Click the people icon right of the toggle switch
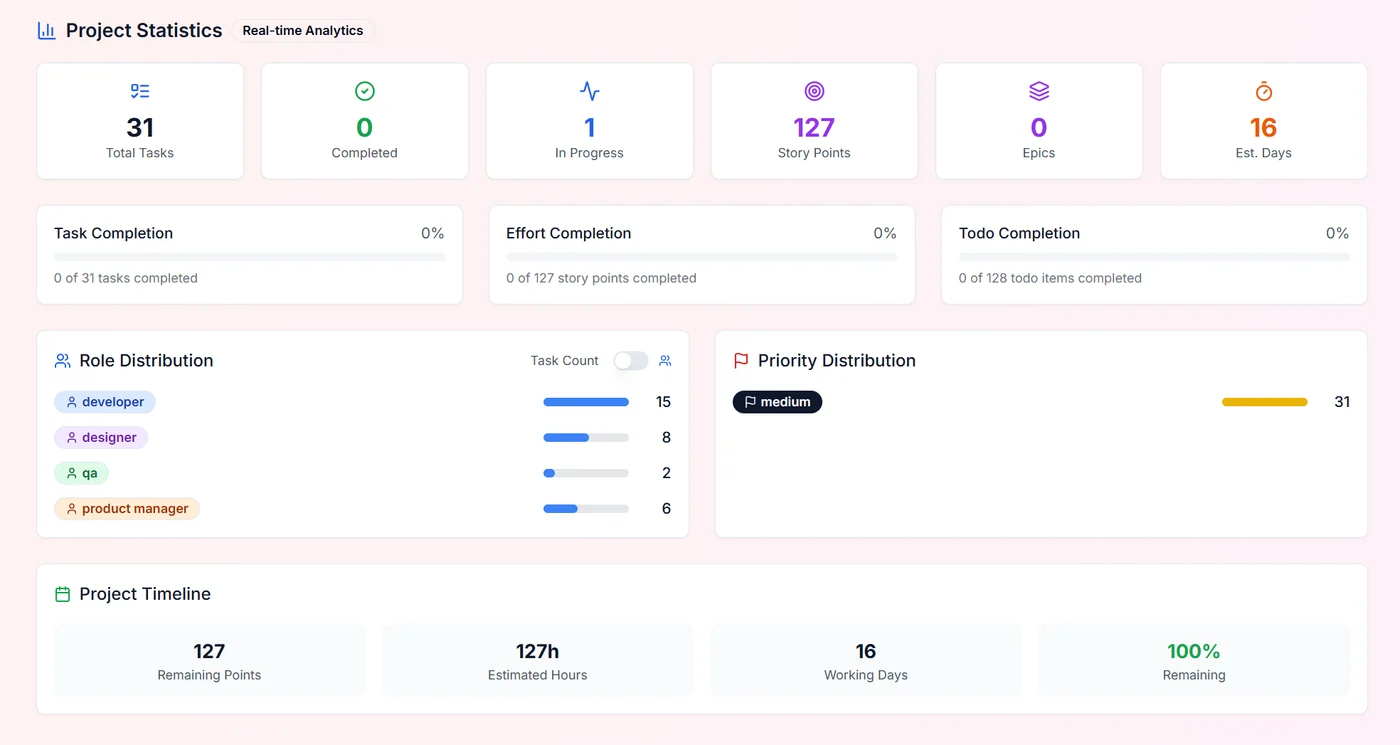The width and height of the screenshot is (1400, 745). click(x=665, y=361)
